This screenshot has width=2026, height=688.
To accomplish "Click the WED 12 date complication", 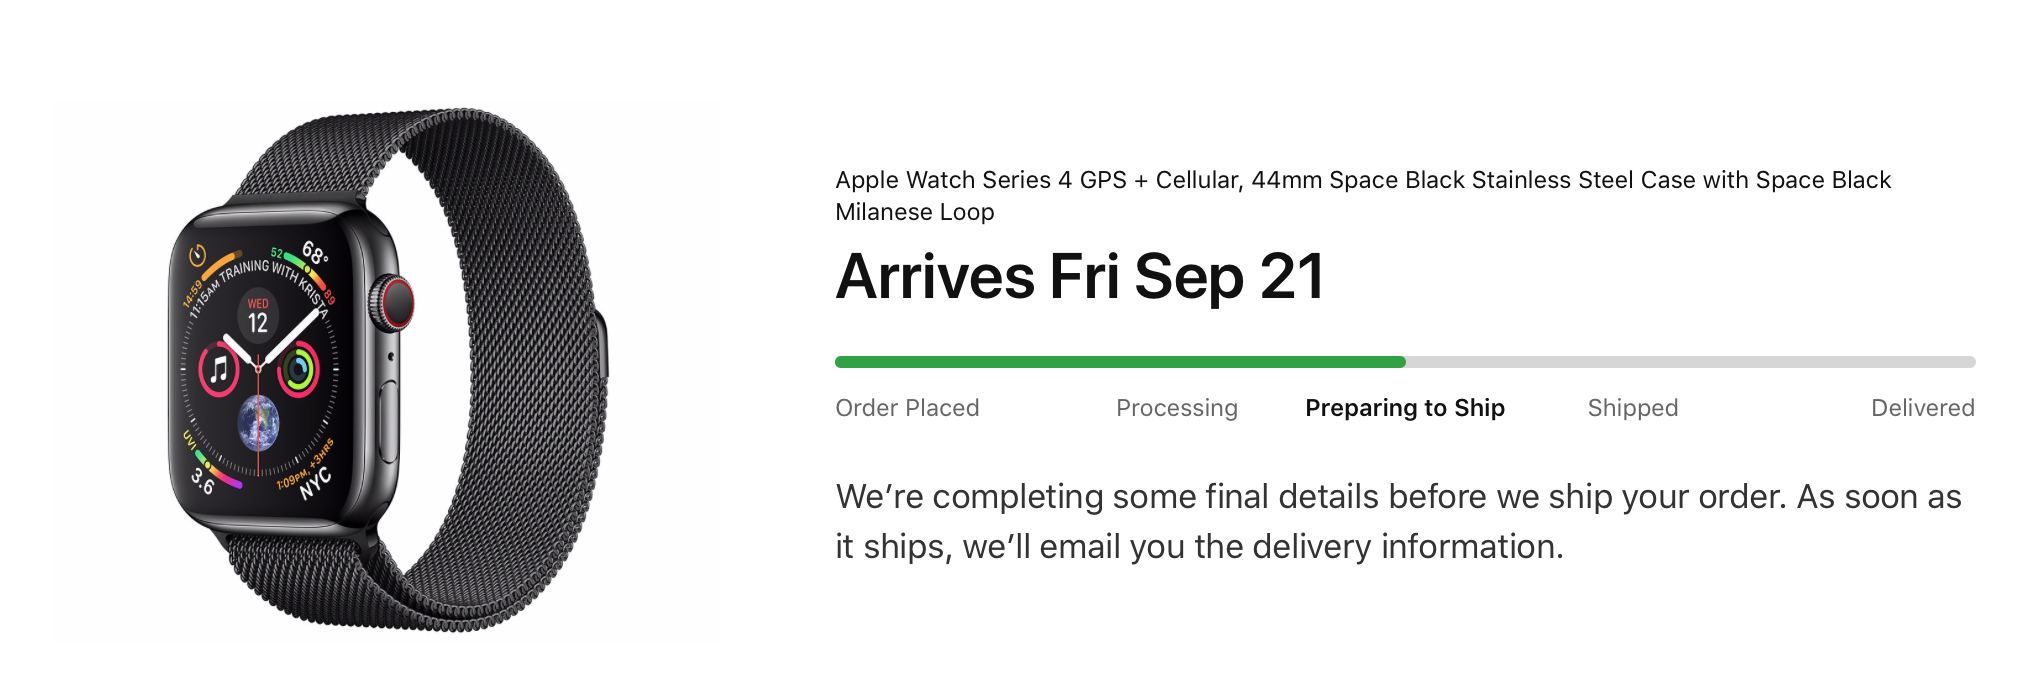I will [258, 316].
